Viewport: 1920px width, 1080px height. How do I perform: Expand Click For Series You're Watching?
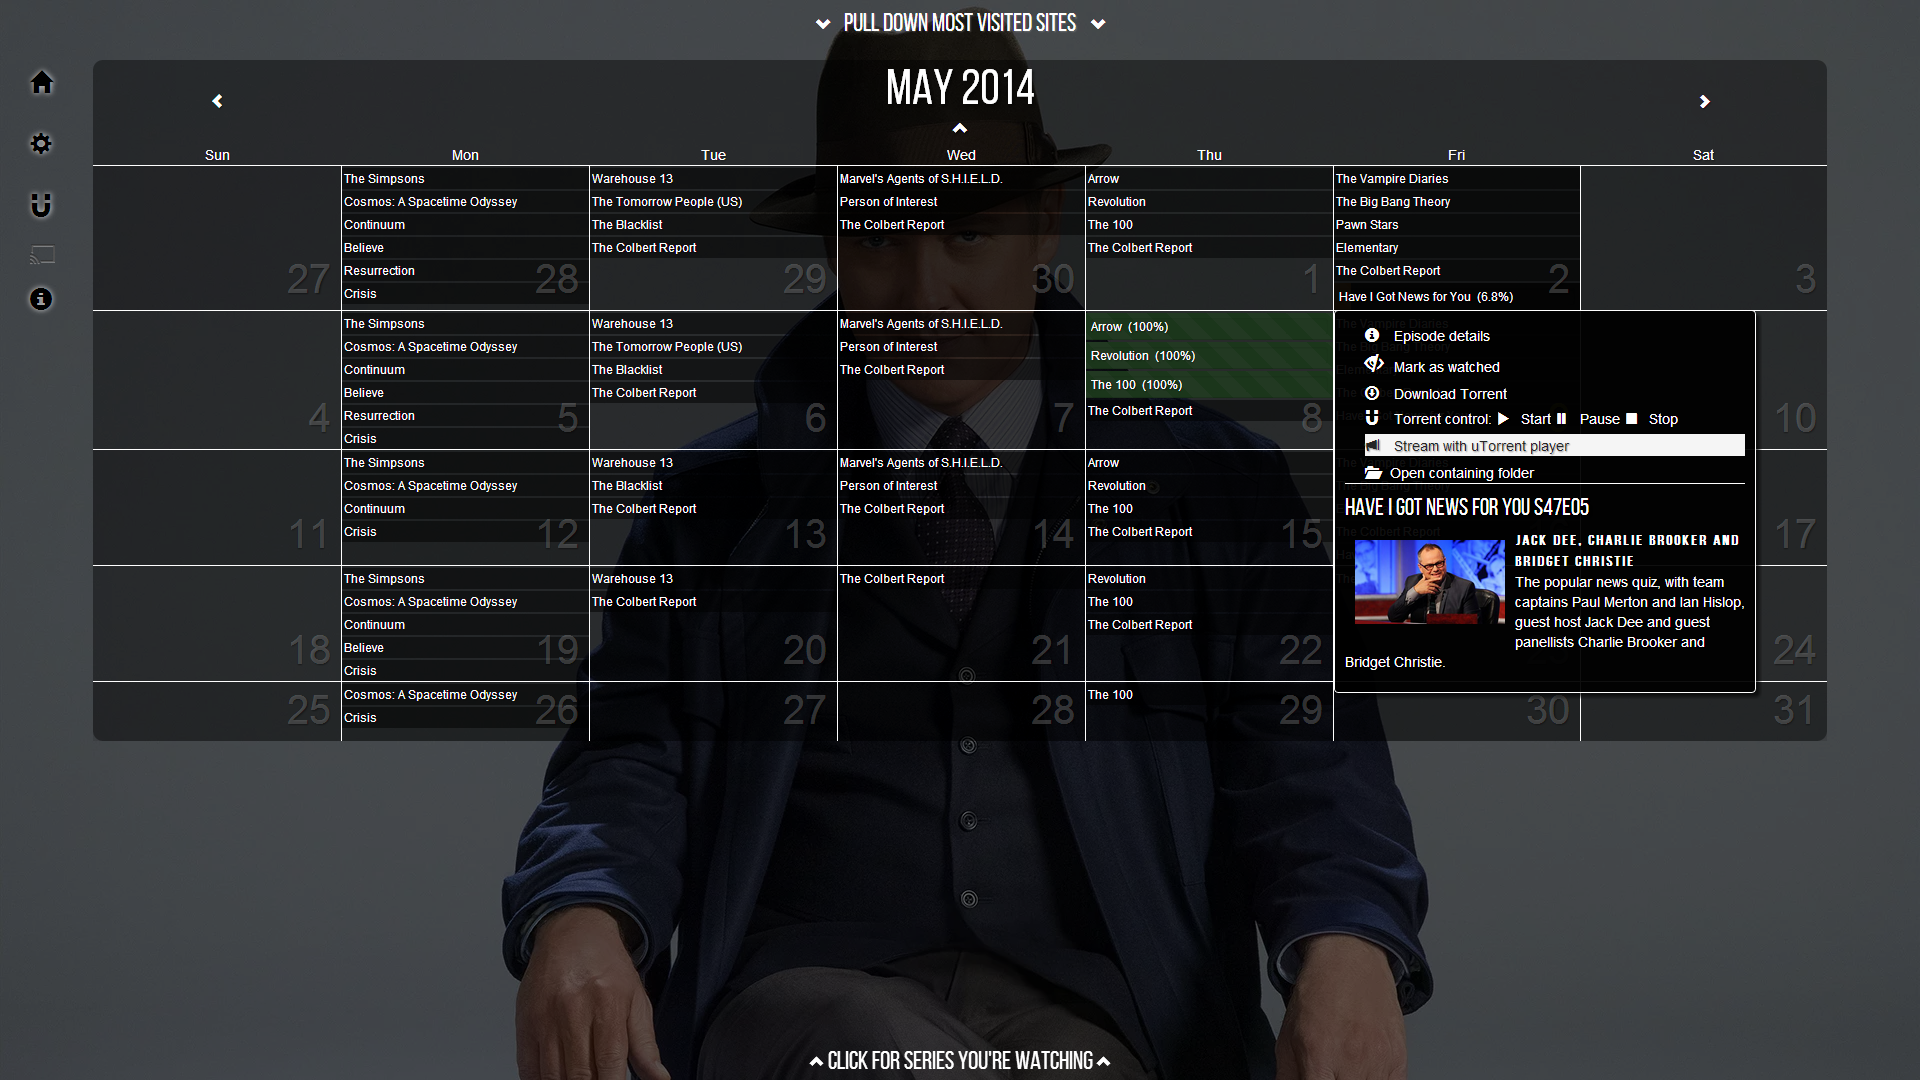[959, 1062]
